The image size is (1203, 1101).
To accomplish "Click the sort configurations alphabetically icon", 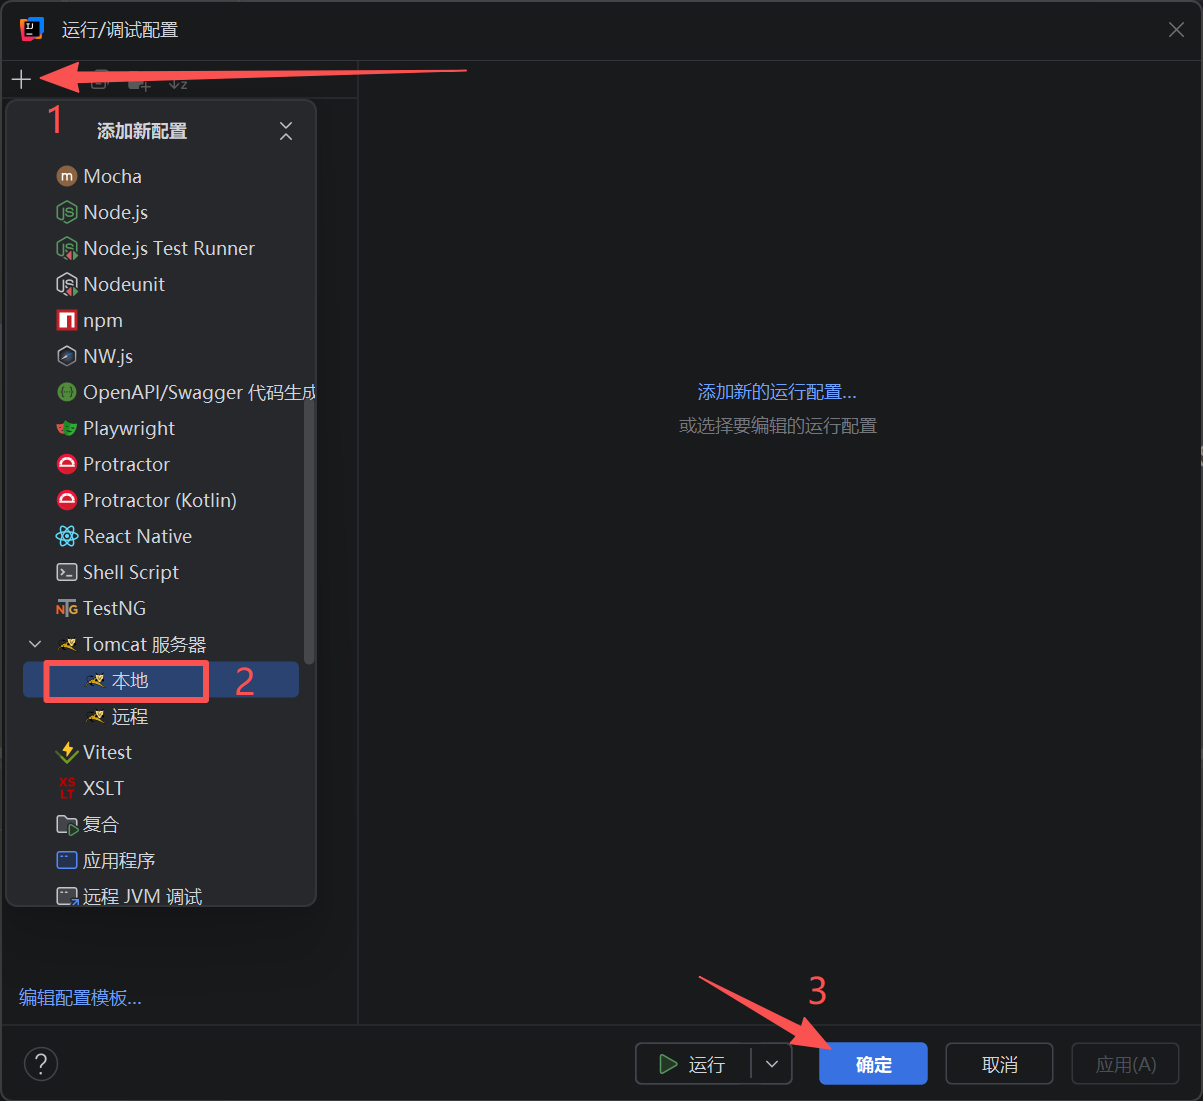I will pyautogui.click(x=178, y=83).
